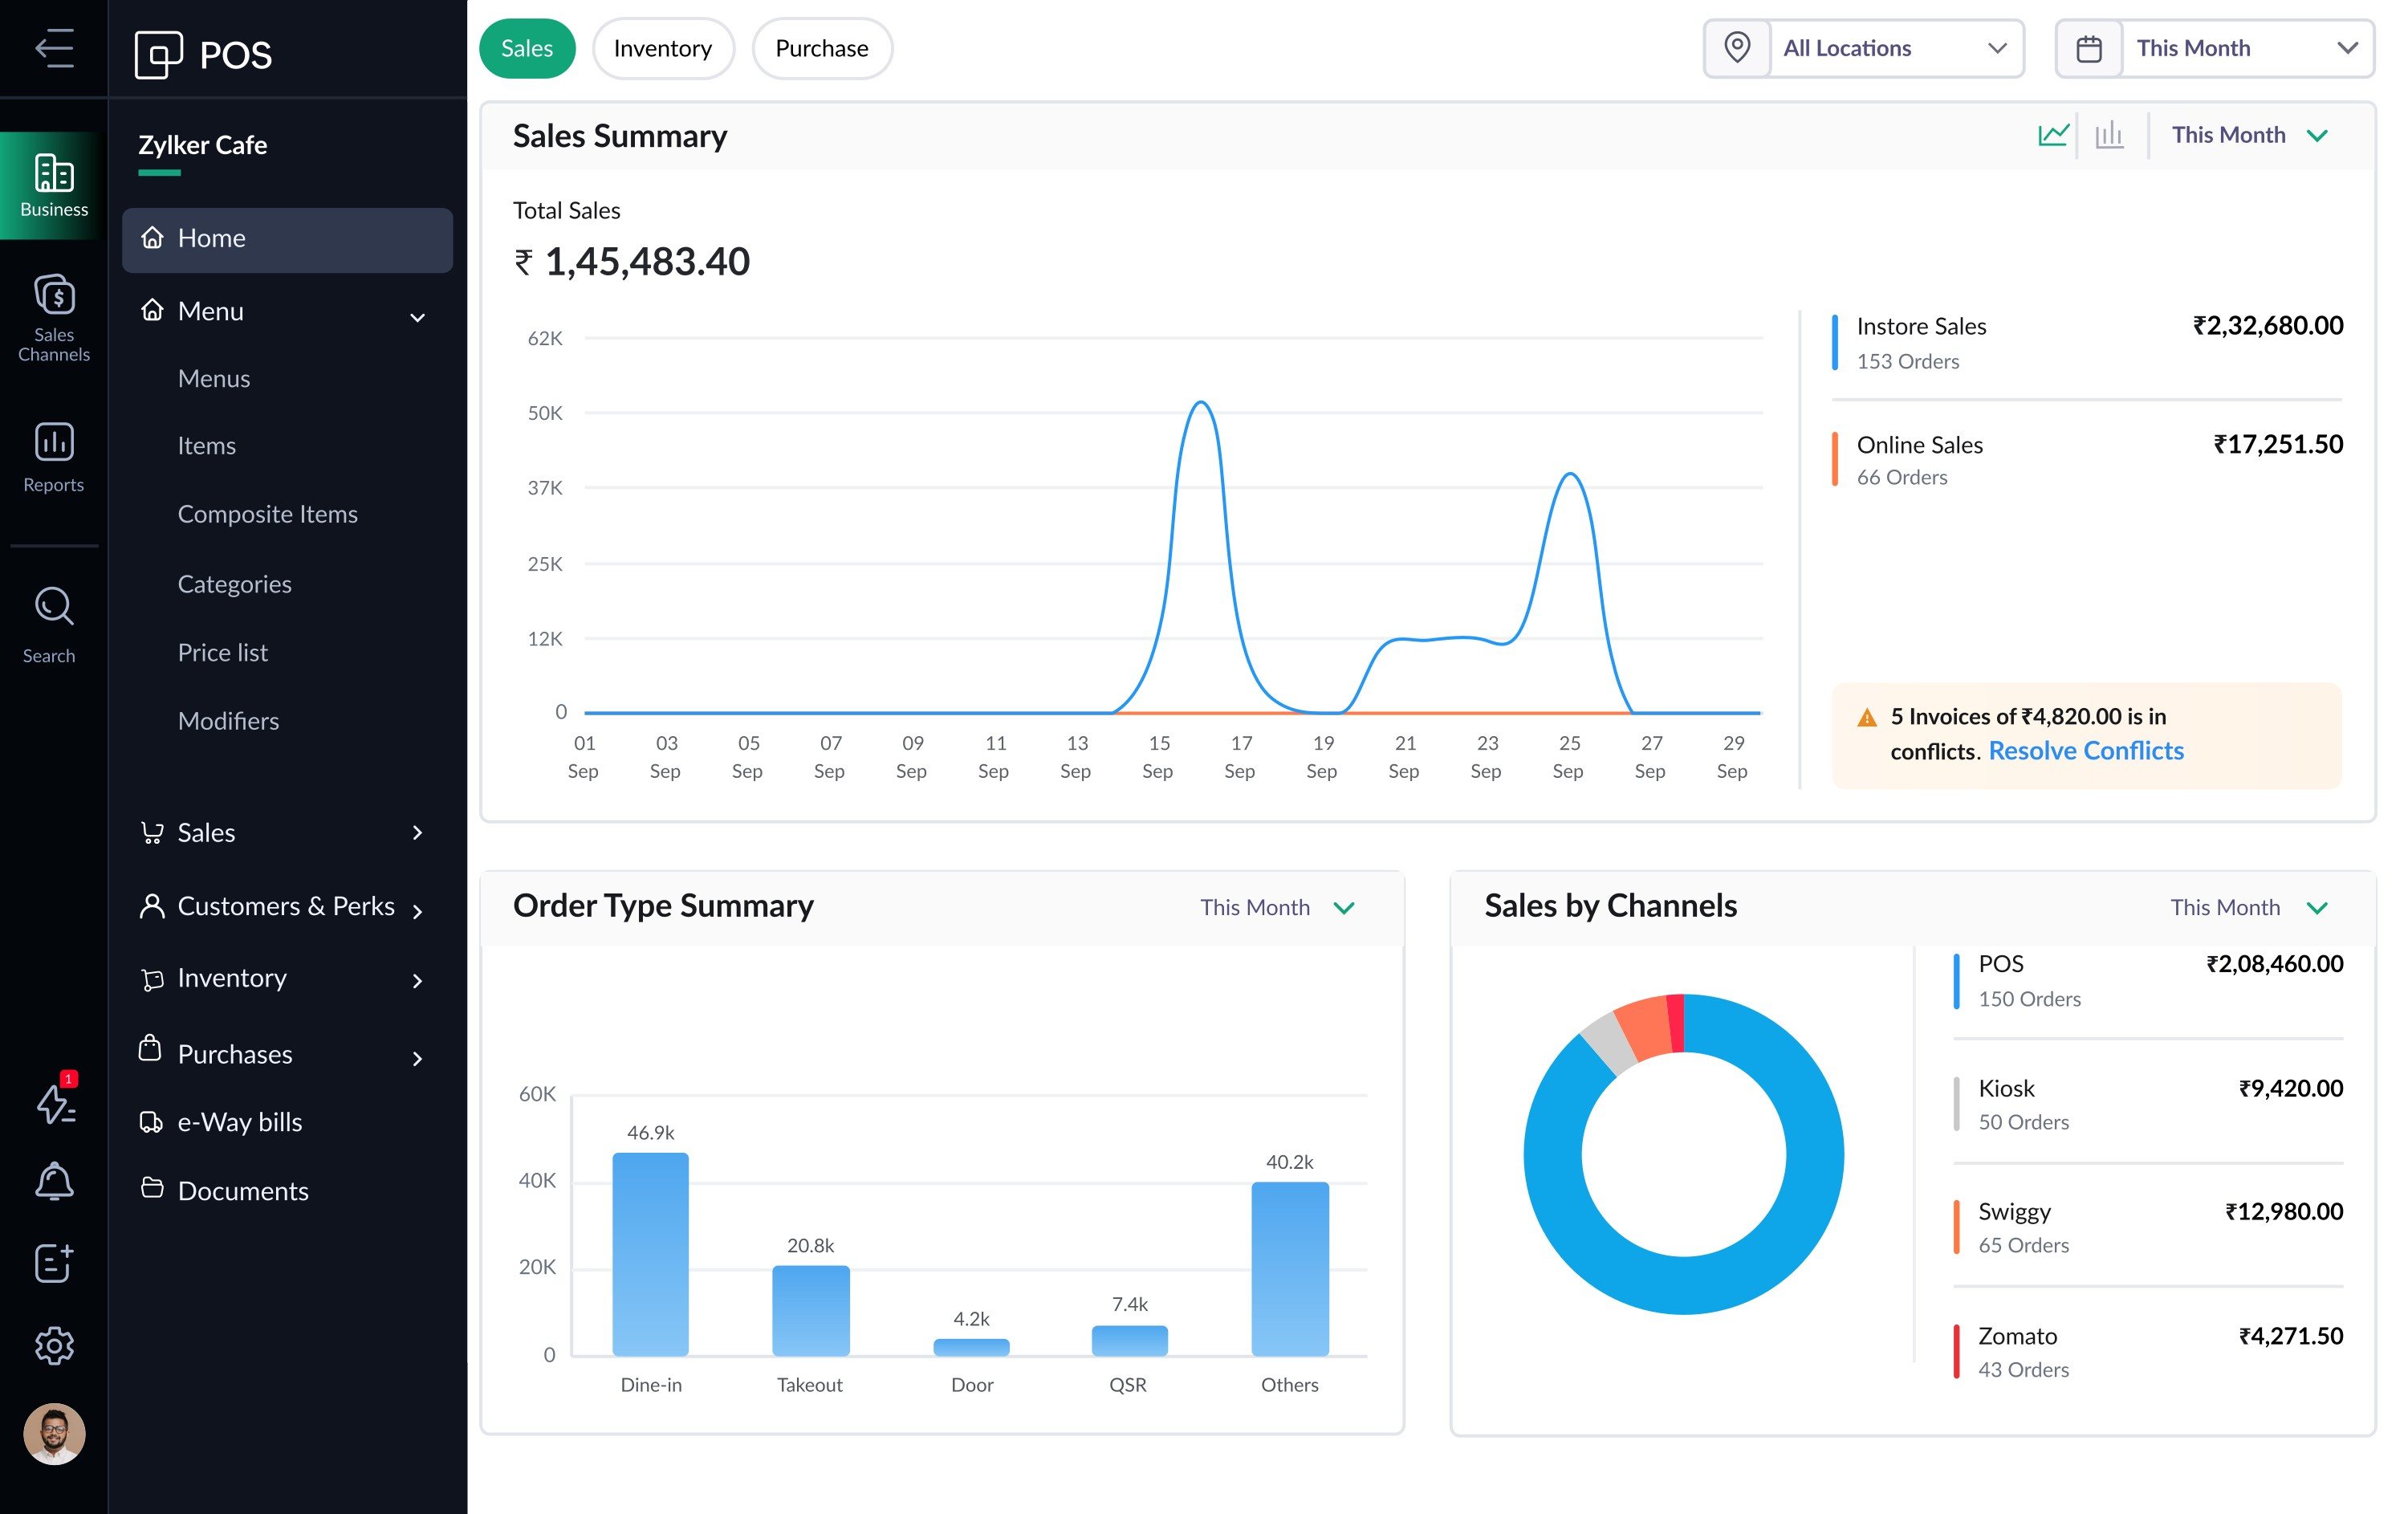This screenshot has width=2408, height=1514.
Task: Open Reports in the left rail
Action: click(54, 457)
